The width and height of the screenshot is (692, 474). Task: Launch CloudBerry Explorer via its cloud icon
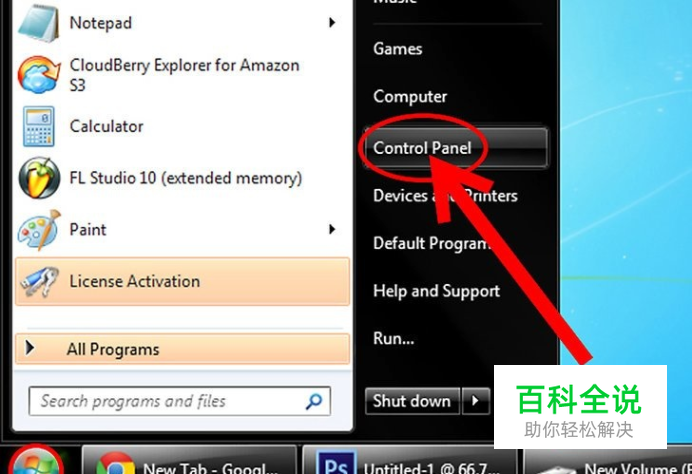(x=38, y=75)
